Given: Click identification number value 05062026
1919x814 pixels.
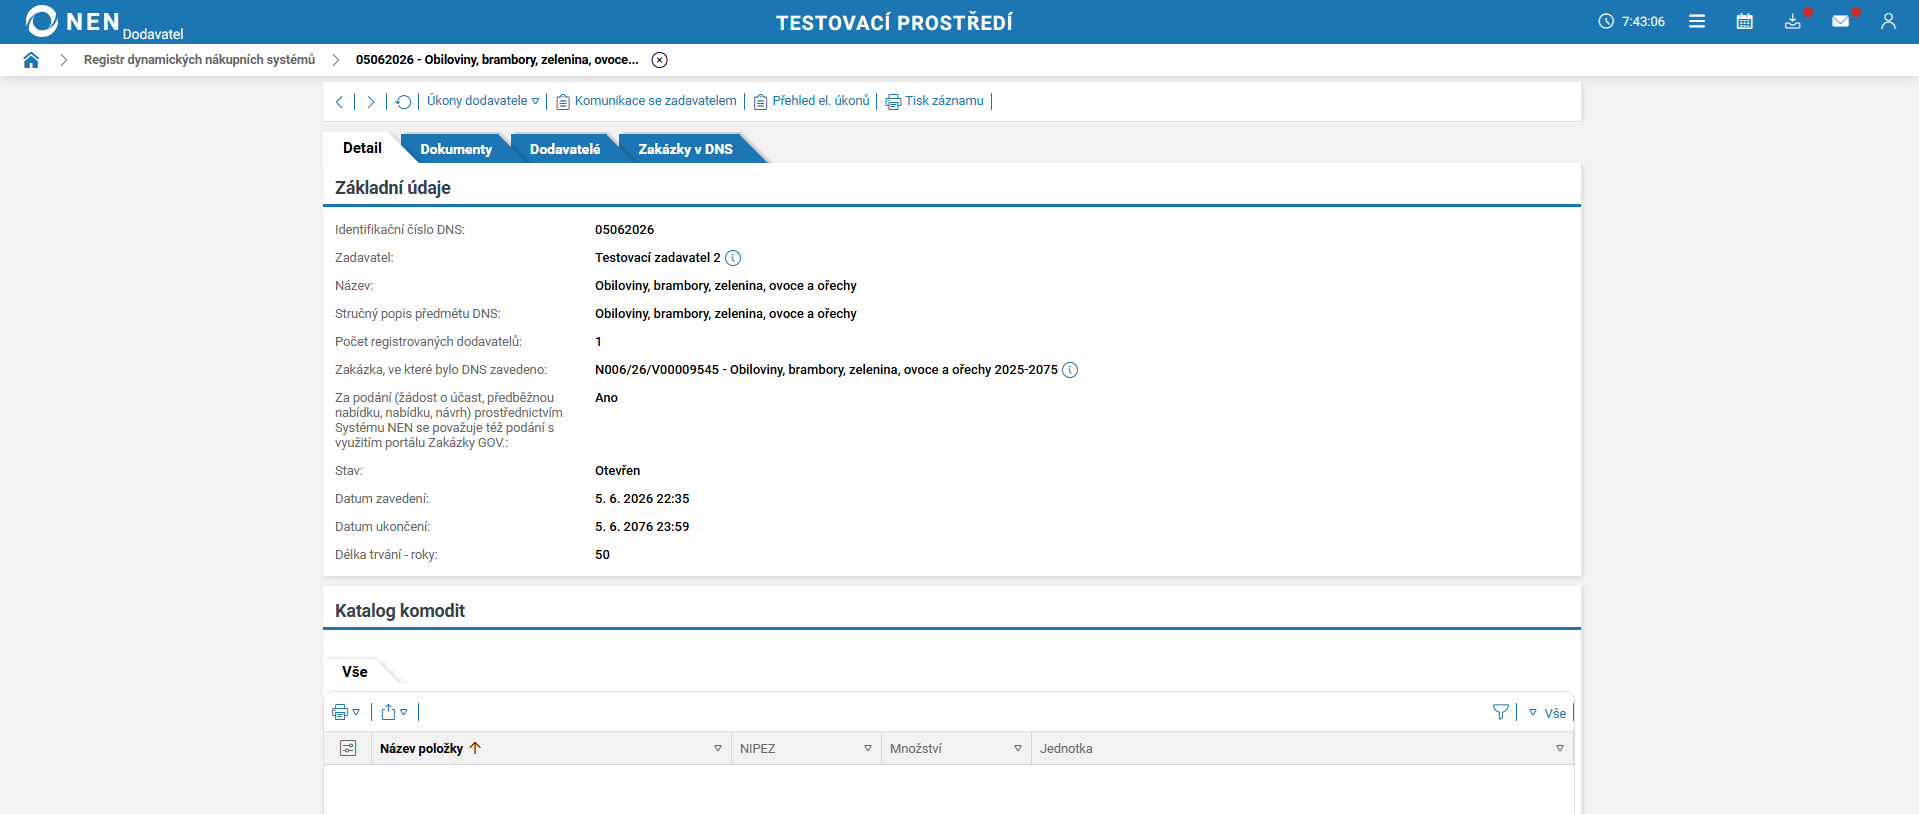Looking at the screenshot, I should (x=625, y=230).
